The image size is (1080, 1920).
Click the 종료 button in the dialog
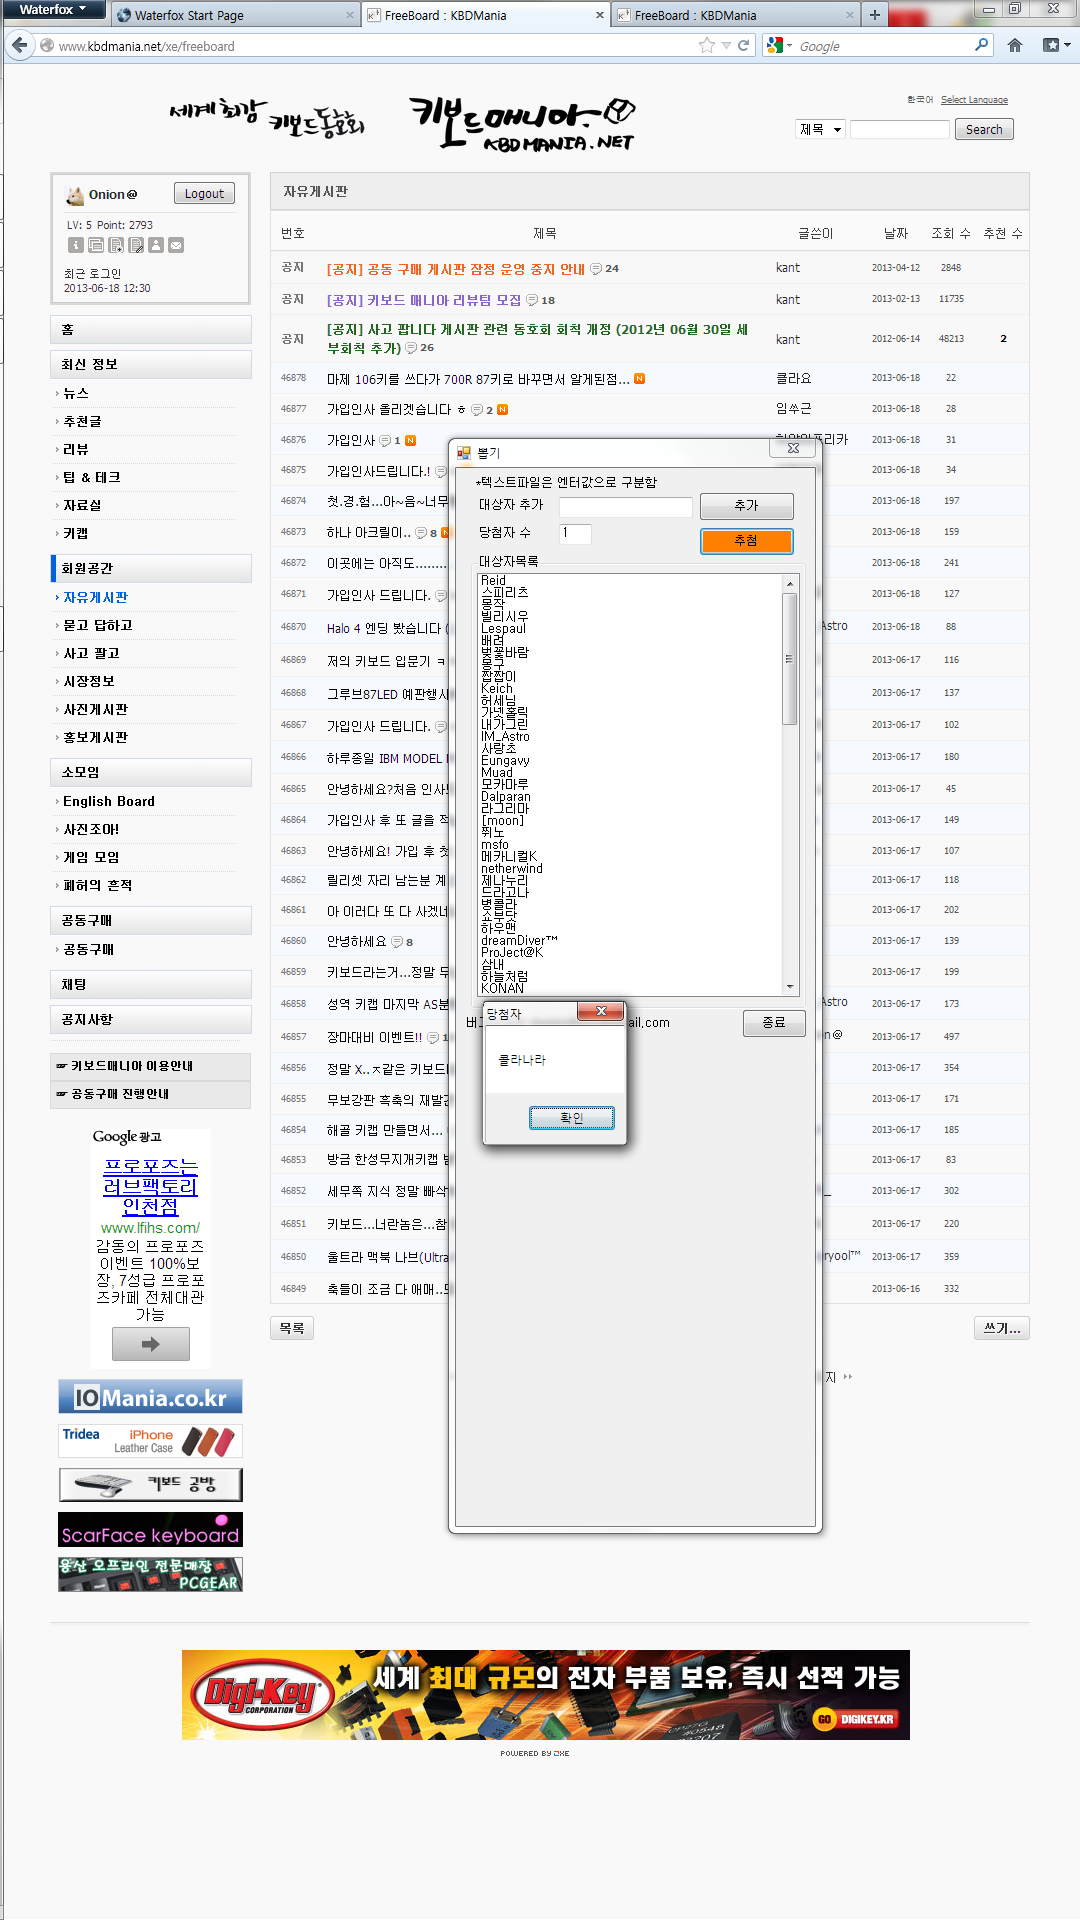pyautogui.click(x=774, y=1023)
